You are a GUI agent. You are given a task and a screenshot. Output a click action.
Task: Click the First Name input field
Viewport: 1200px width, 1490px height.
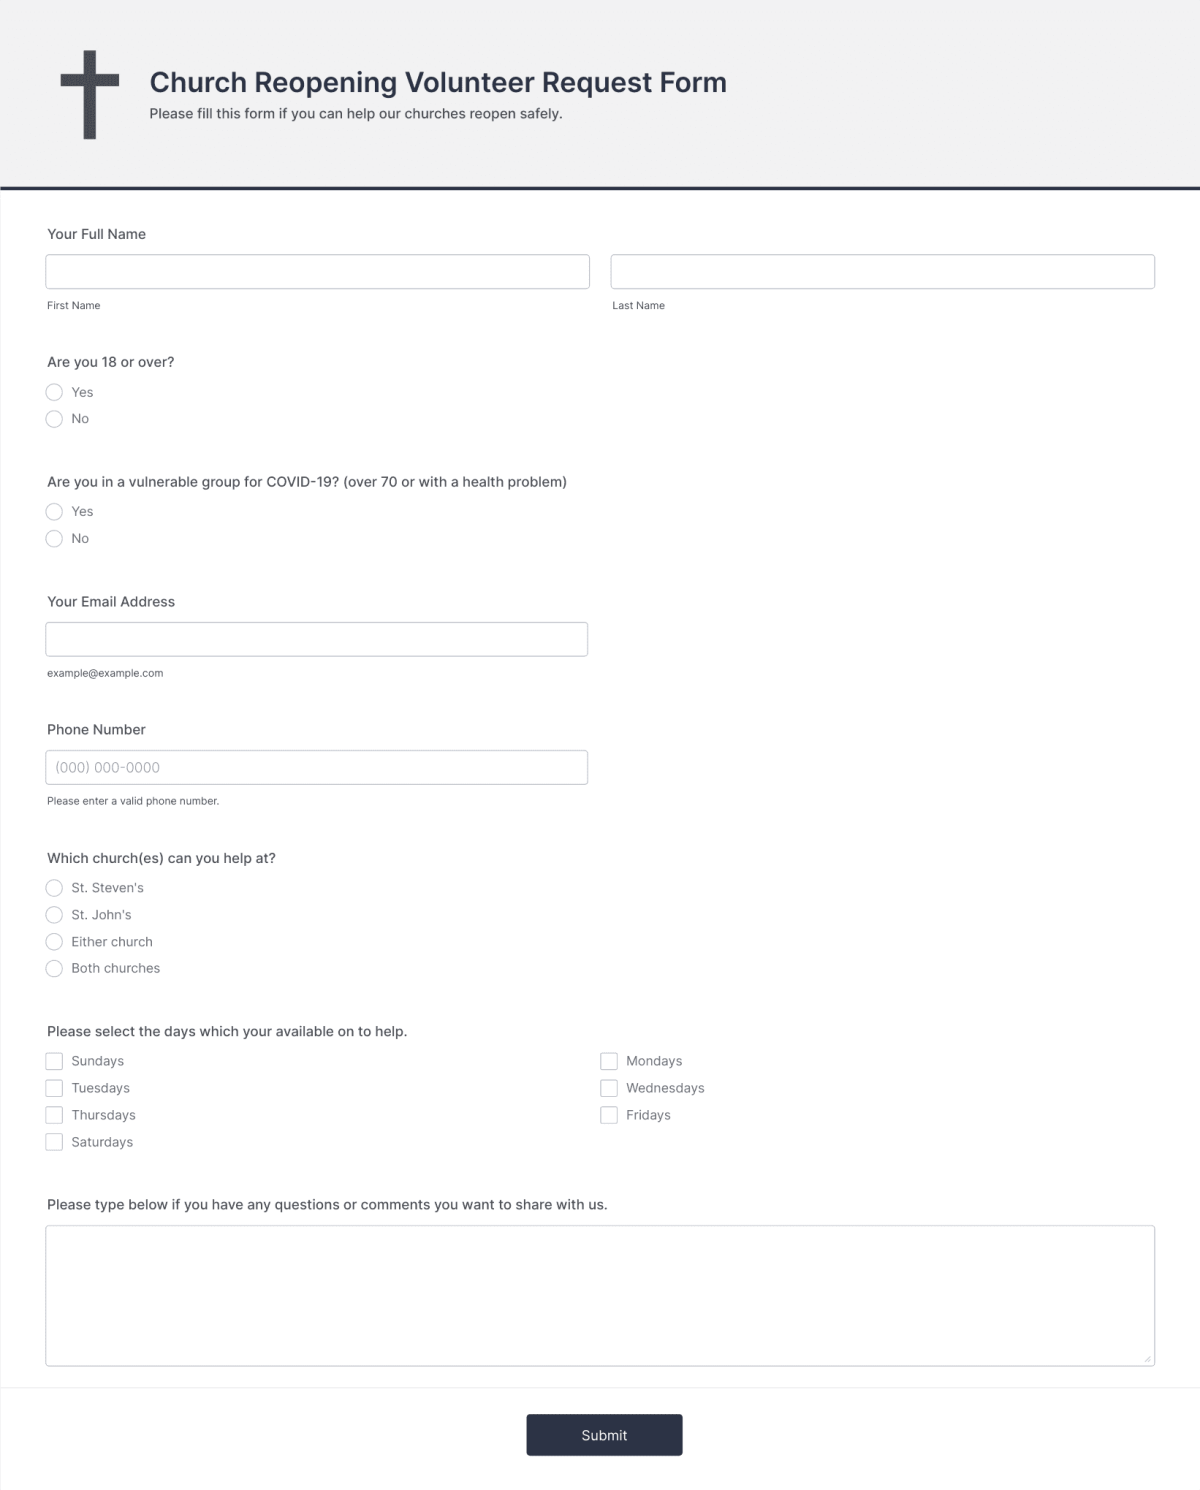317,270
